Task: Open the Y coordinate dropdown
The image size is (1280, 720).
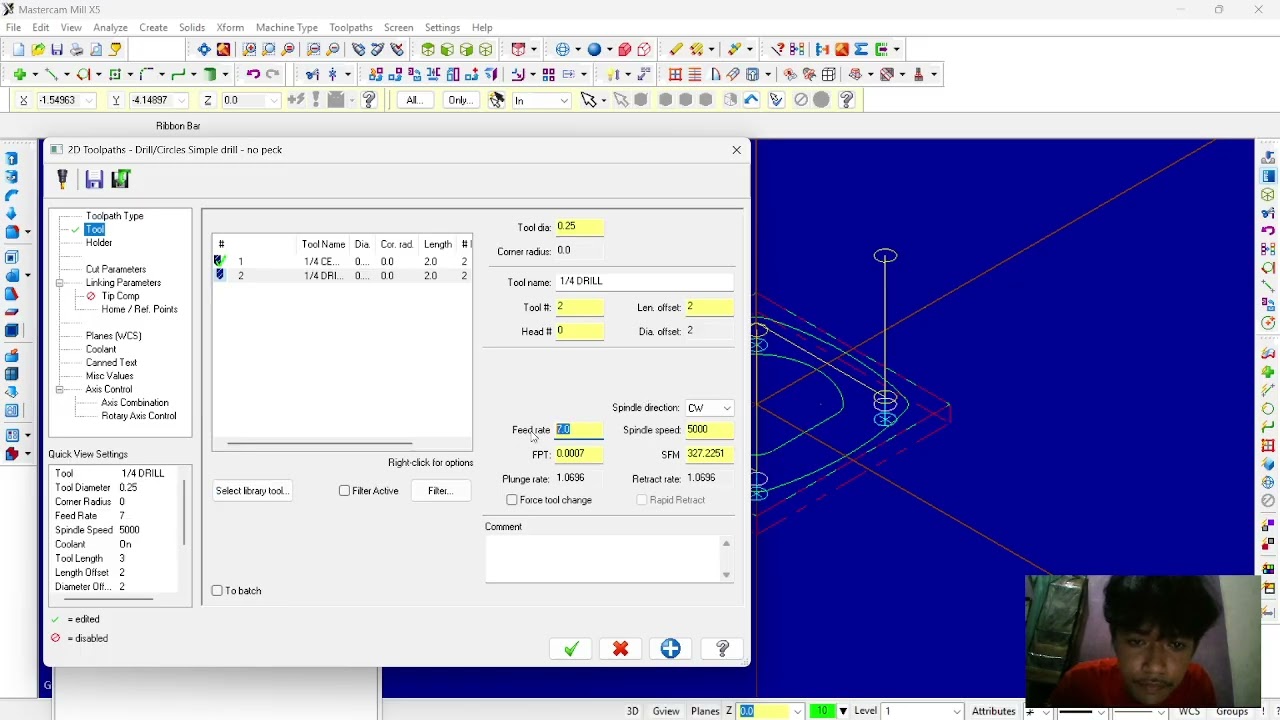Action: (x=182, y=100)
